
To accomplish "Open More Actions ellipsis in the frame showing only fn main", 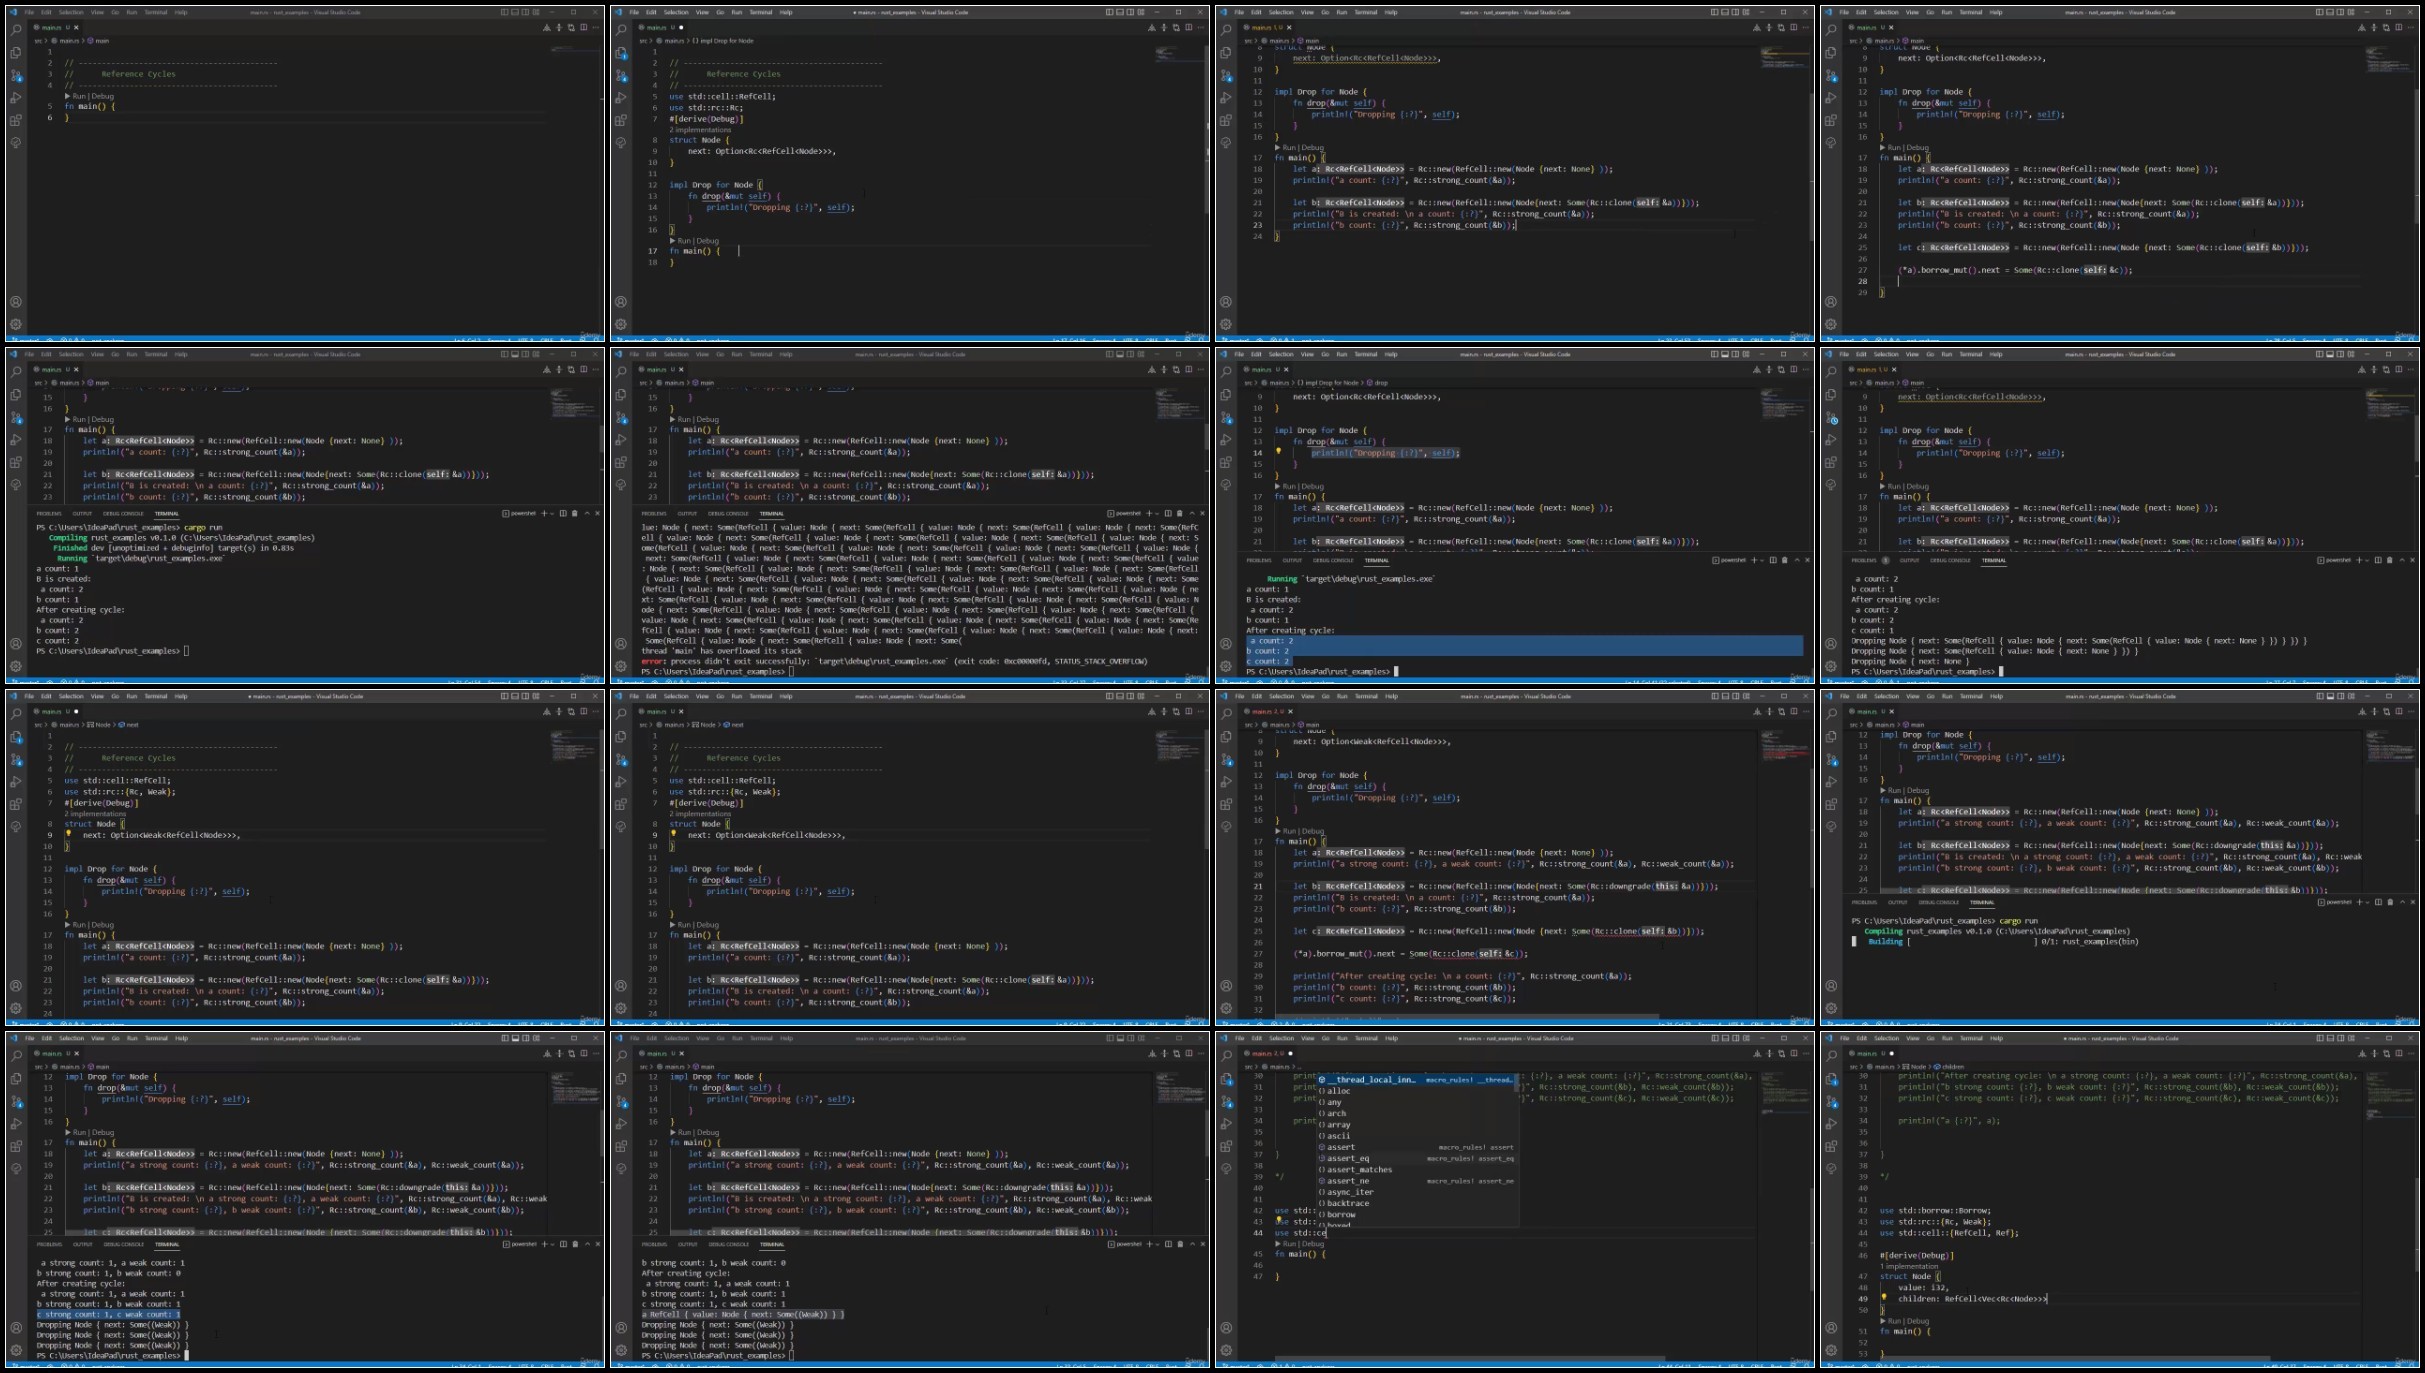I will [x=596, y=27].
